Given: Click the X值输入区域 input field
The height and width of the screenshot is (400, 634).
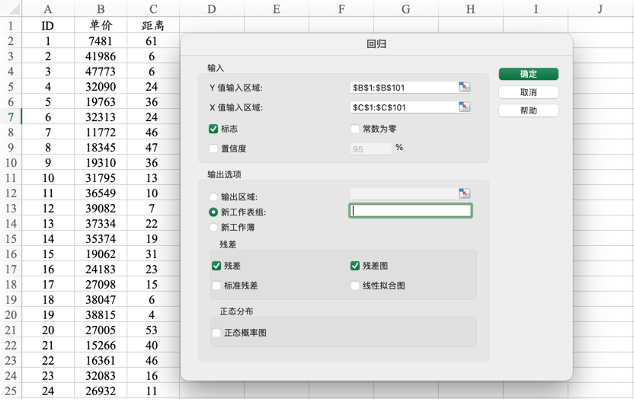Looking at the screenshot, I should click(x=403, y=107).
